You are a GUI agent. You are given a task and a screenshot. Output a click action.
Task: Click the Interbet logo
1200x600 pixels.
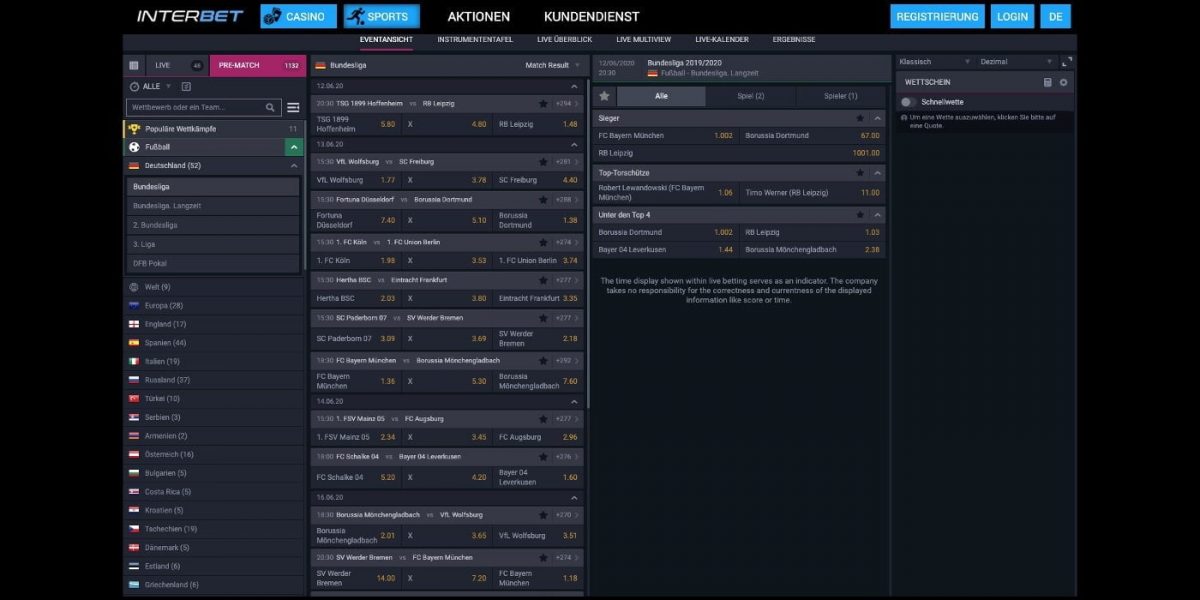coord(190,16)
